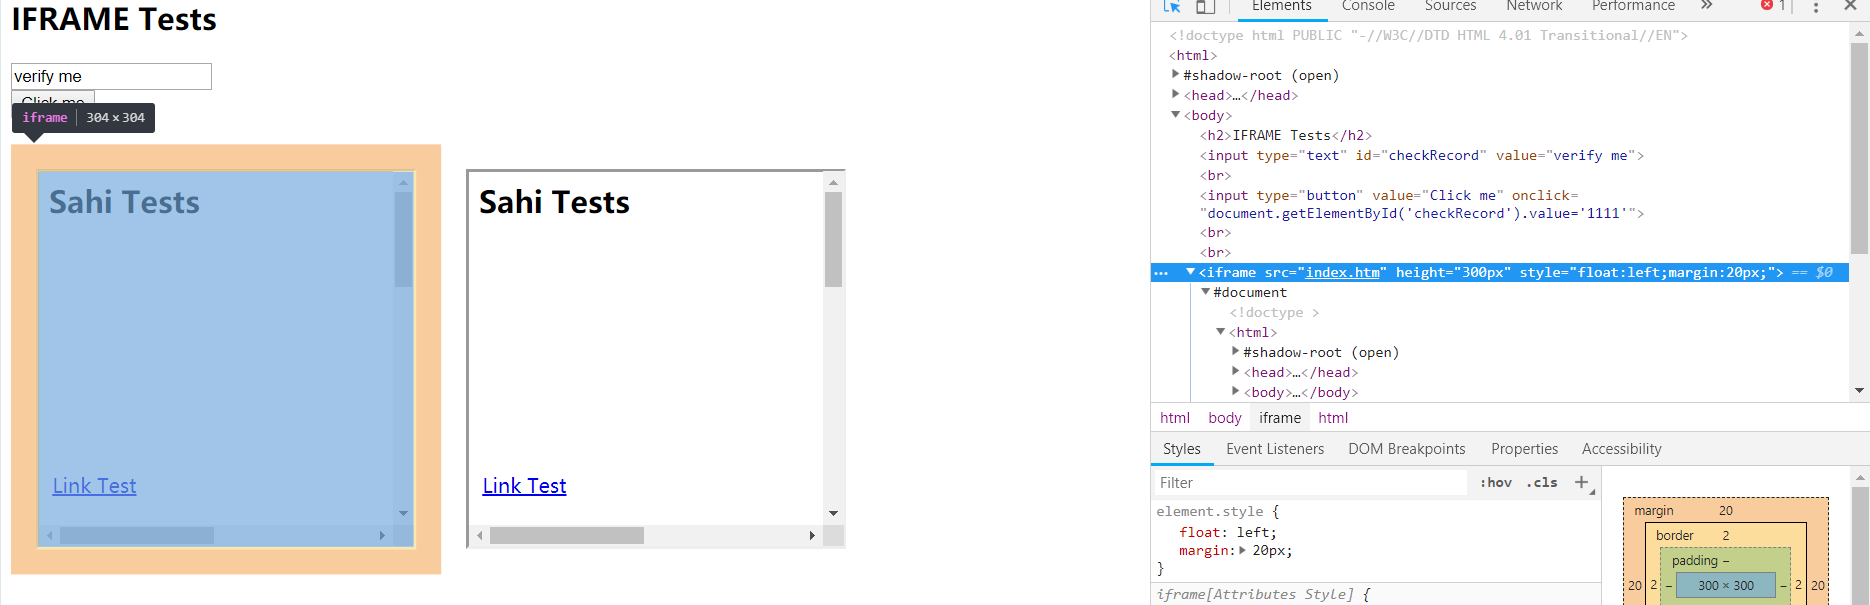This screenshot has width=1870, height=605.
Task: Expand the top-level head element
Action: 1176,94
